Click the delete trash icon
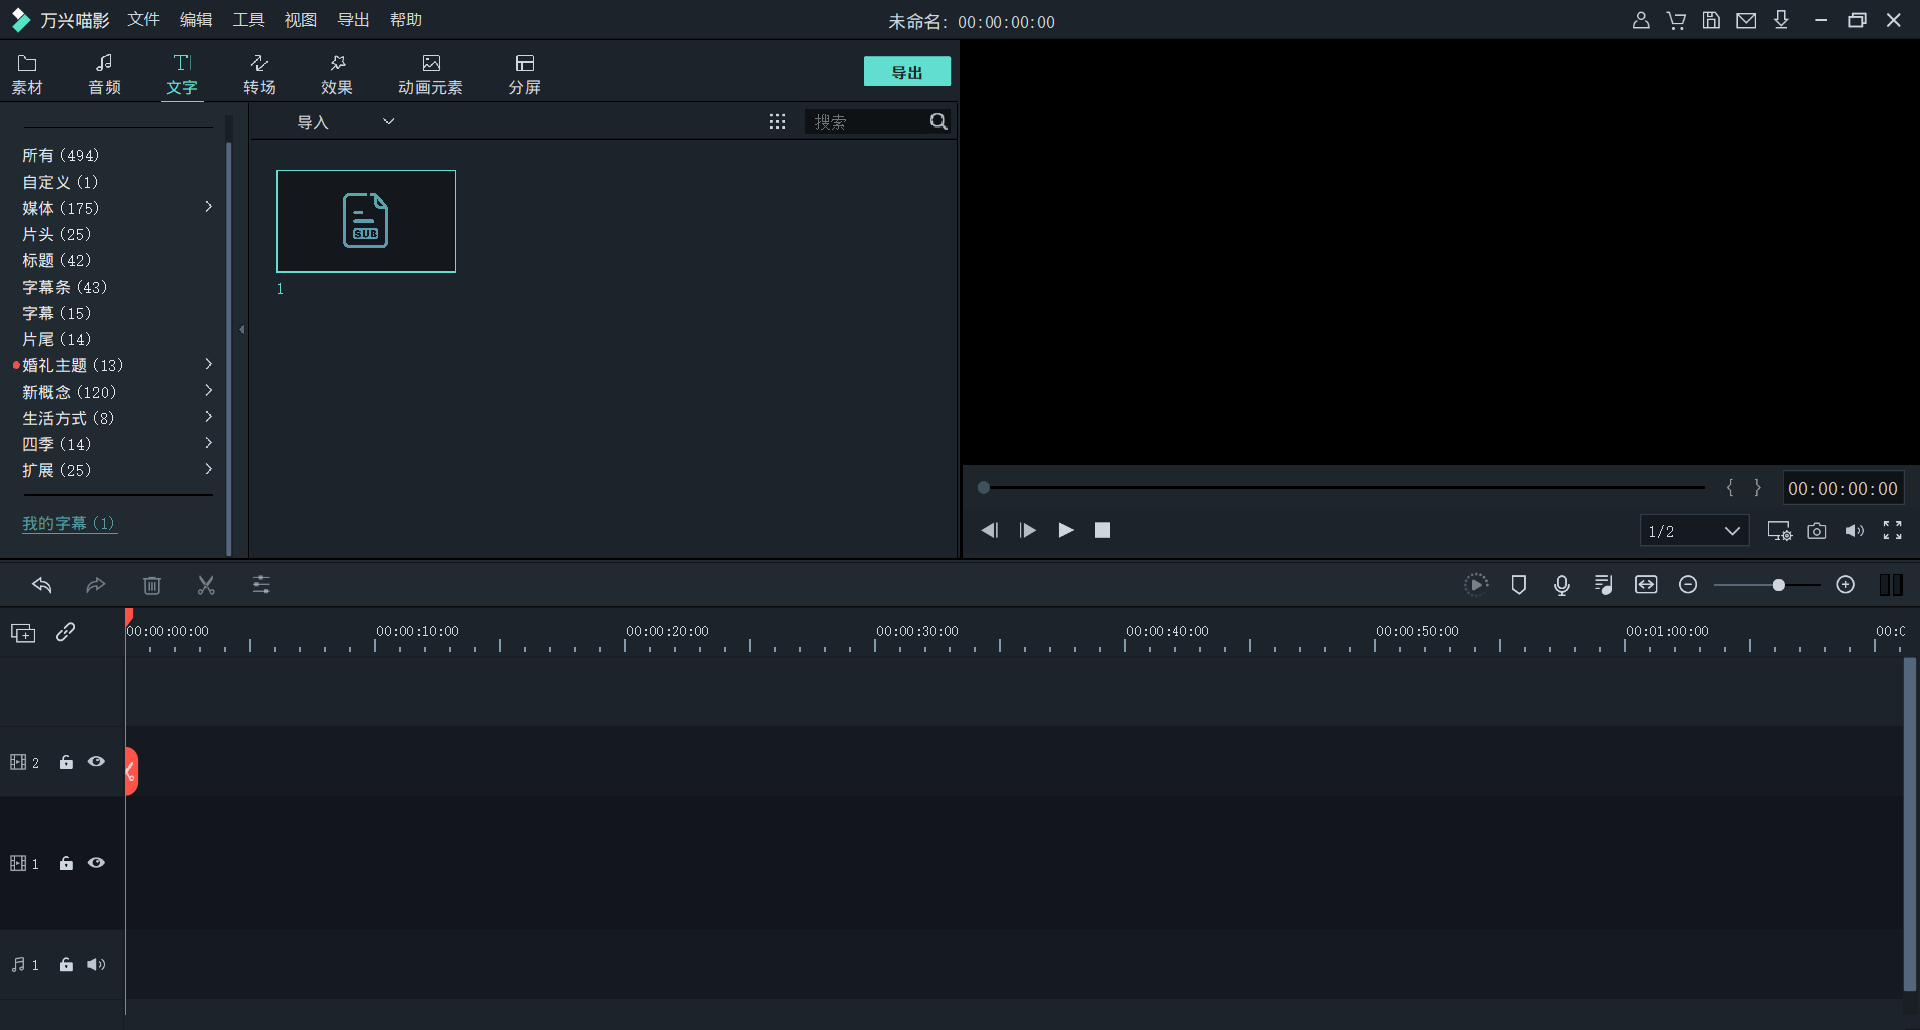This screenshot has width=1920, height=1030. [x=152, y=585]
